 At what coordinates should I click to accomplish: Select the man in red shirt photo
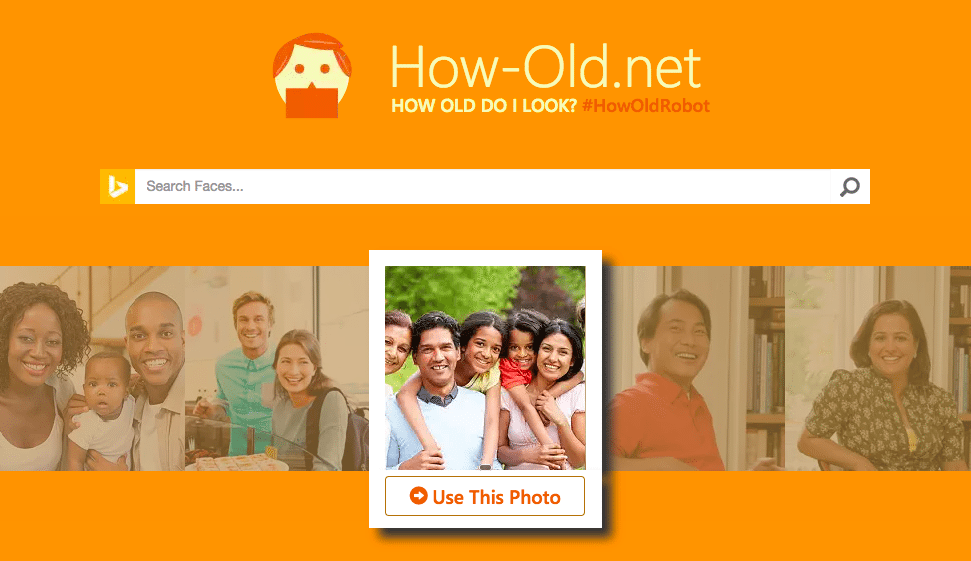pyautogui.click(x=693, y=368)
